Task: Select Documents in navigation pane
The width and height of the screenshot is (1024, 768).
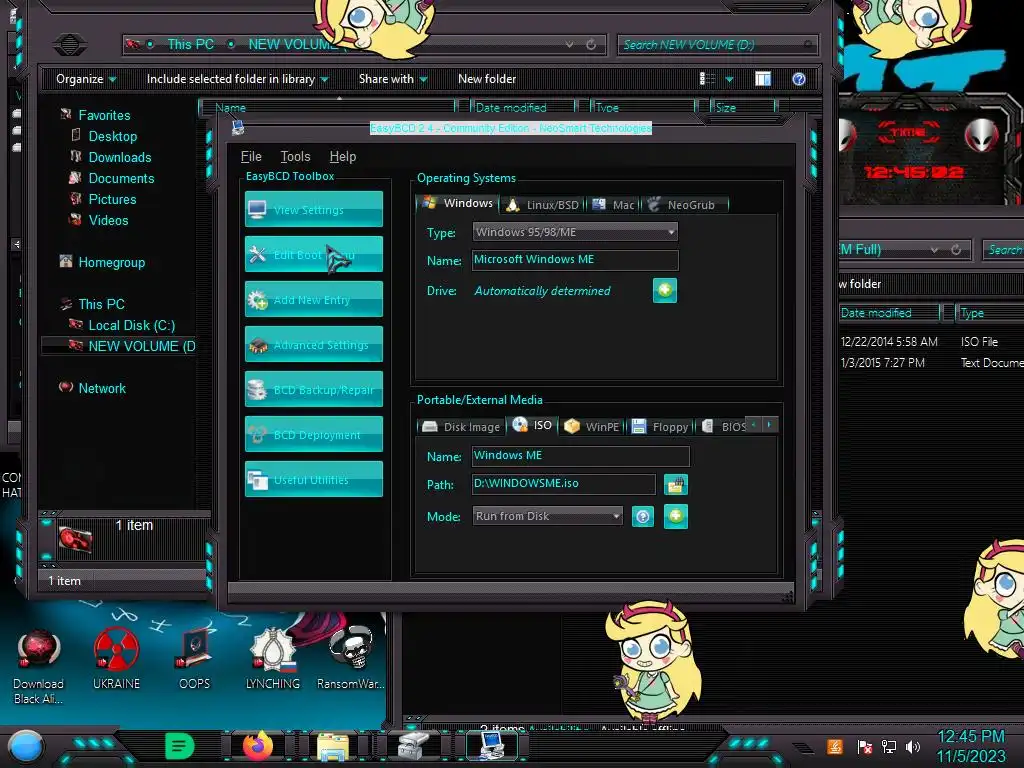Action: (121, 178)
